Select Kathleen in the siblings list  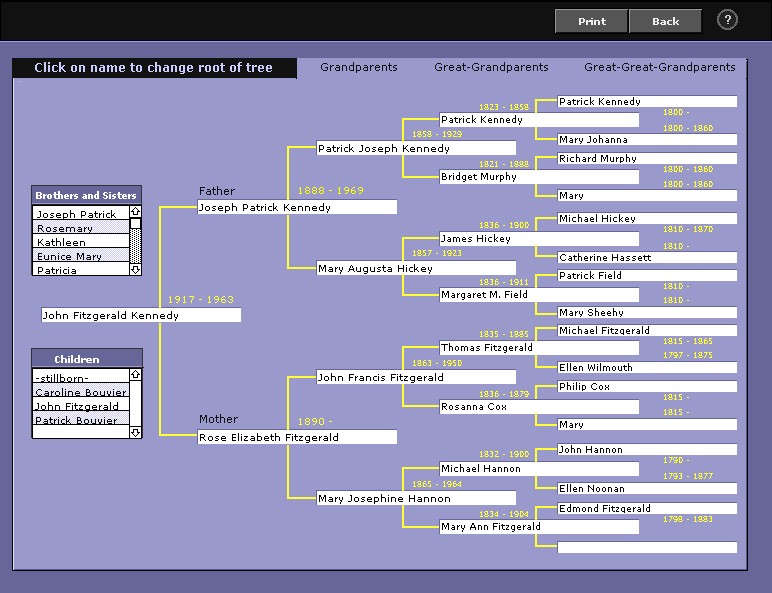[81, 241]
